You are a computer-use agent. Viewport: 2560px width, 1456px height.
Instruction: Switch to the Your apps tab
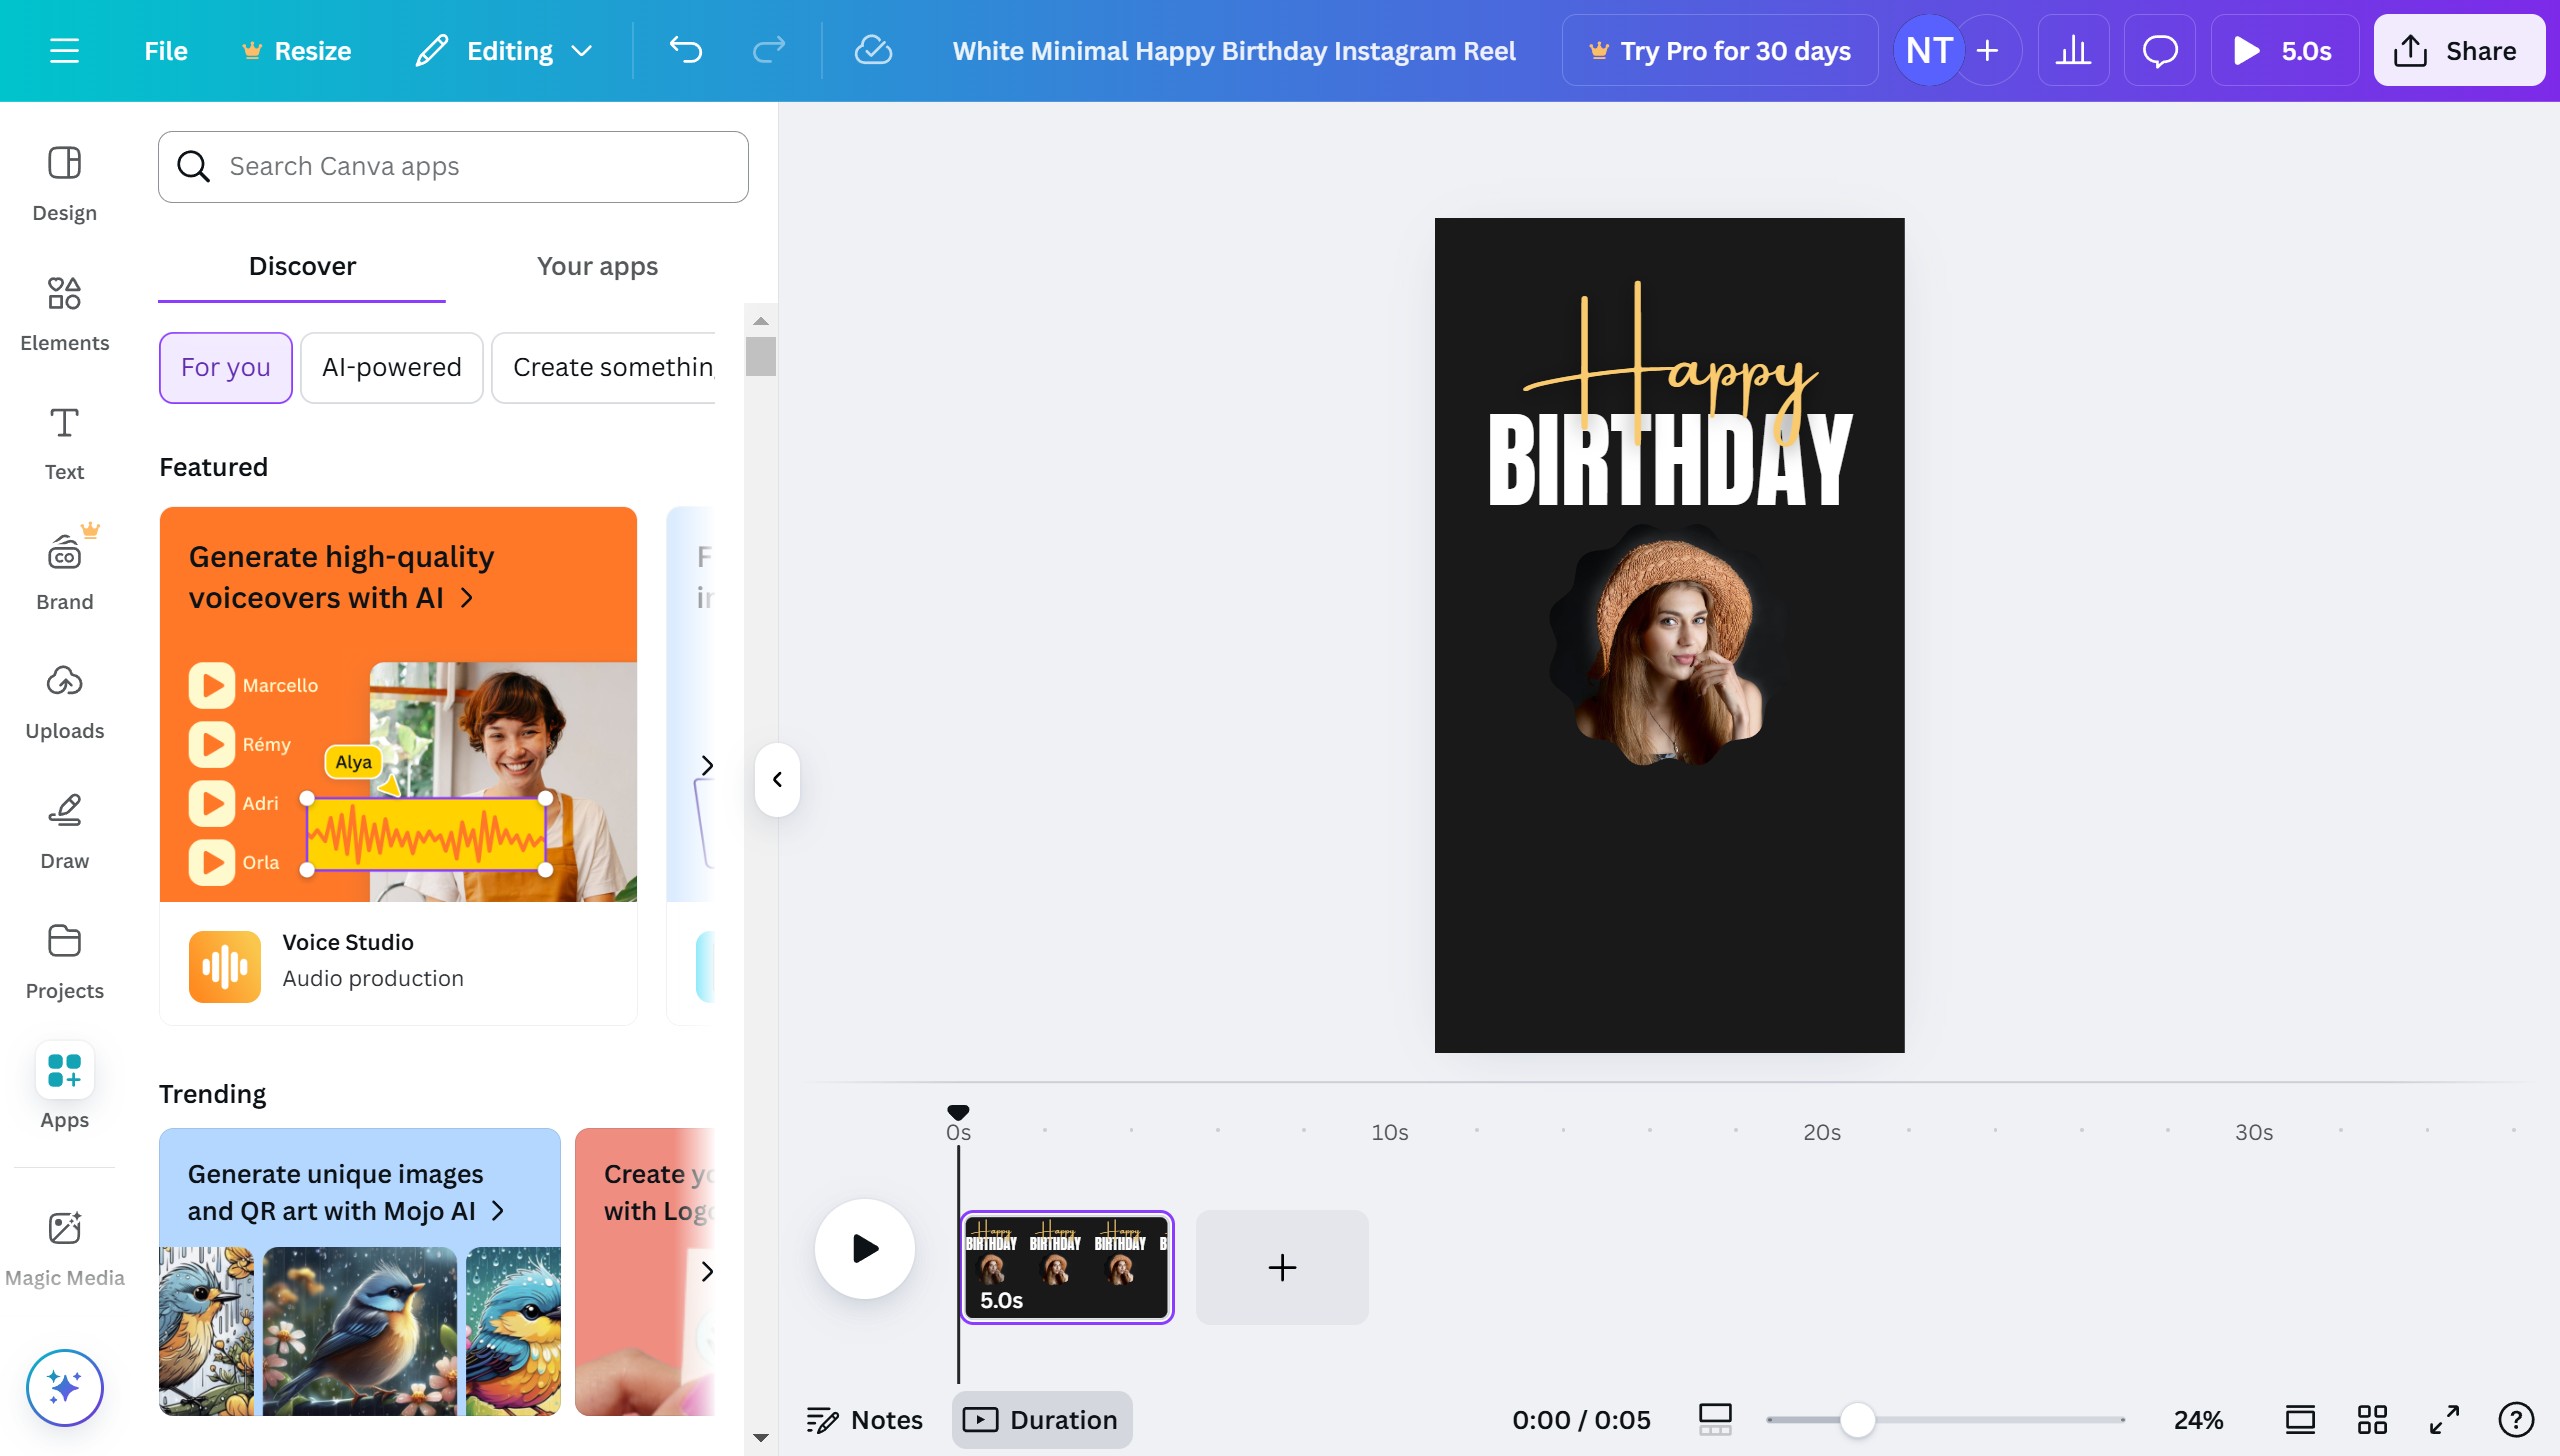click(597, 266)
